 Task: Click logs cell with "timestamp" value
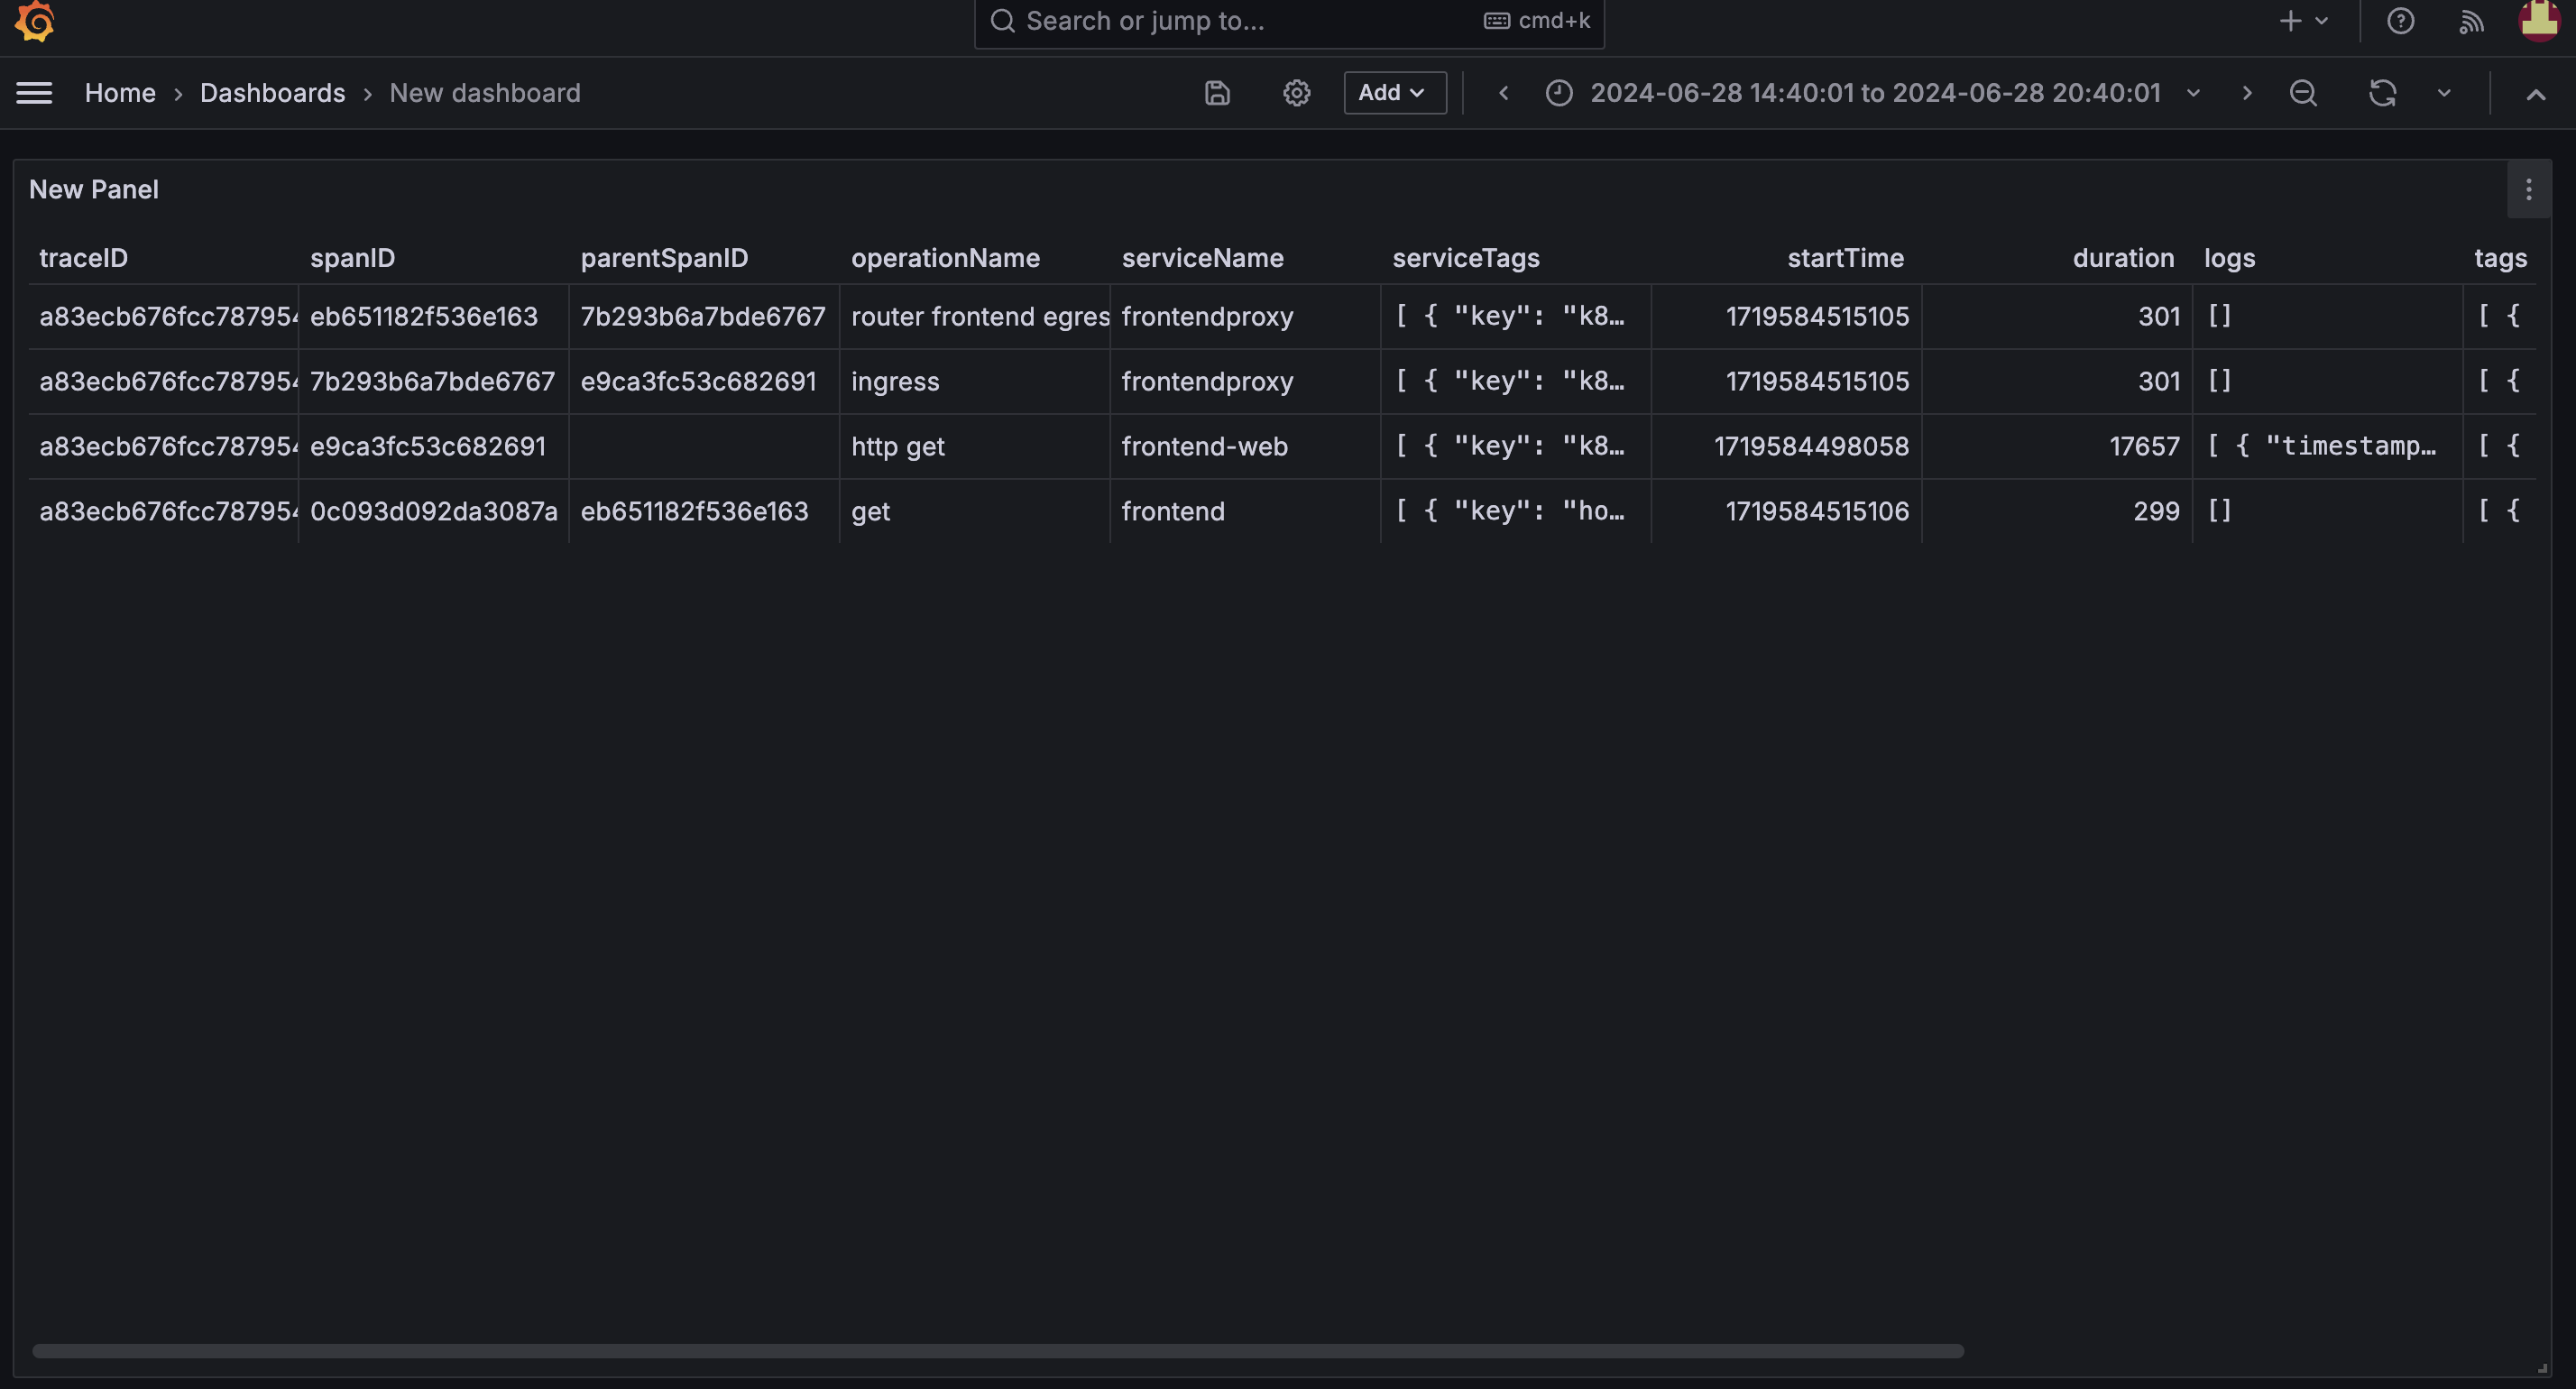point(2328,446)
